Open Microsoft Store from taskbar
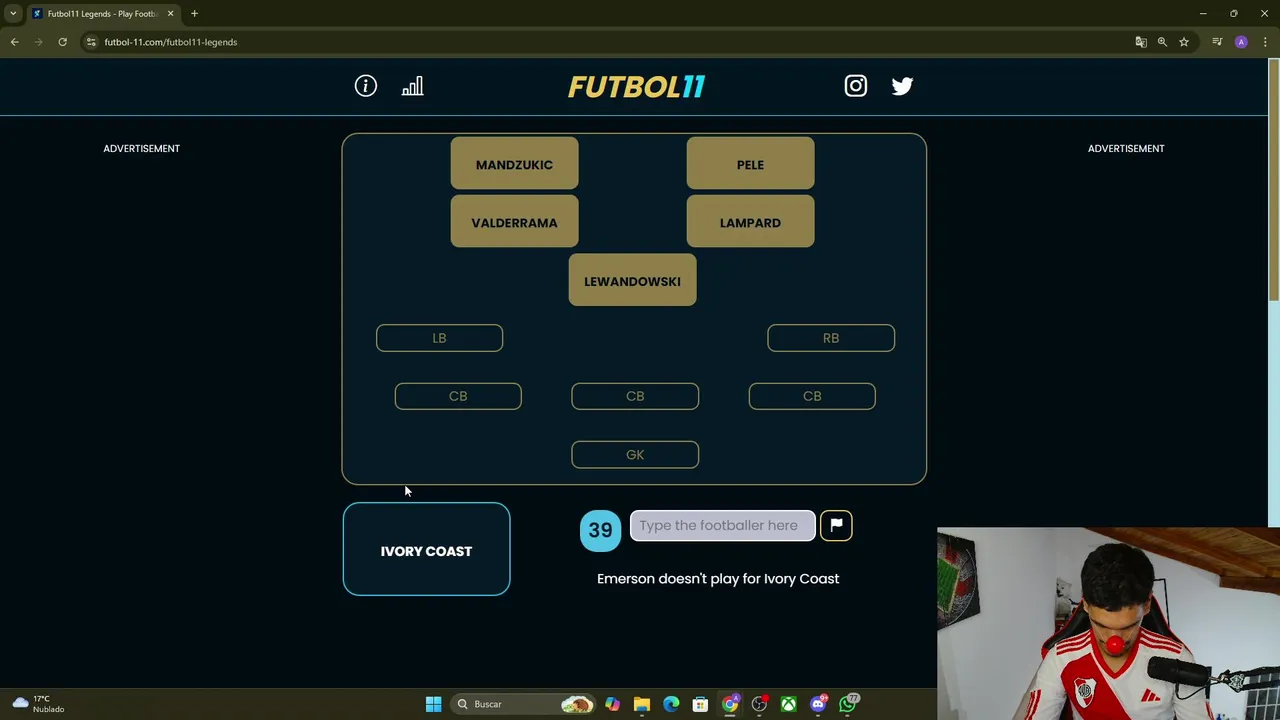The height and width of the screenshot is (720, 1280). [x=700, y=704]
